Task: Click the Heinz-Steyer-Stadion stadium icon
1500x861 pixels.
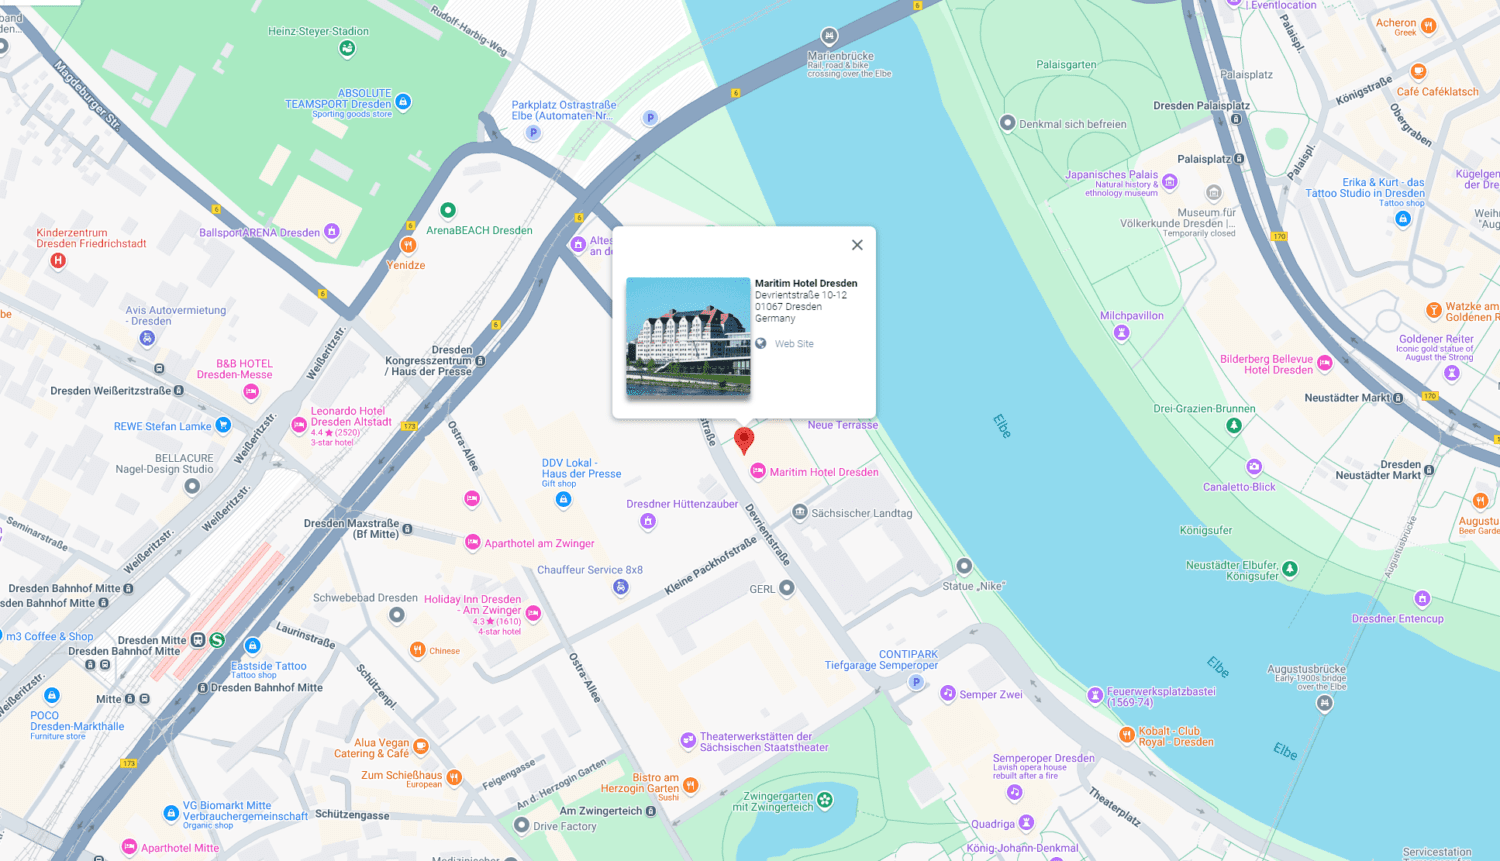Action: [347, 48]
